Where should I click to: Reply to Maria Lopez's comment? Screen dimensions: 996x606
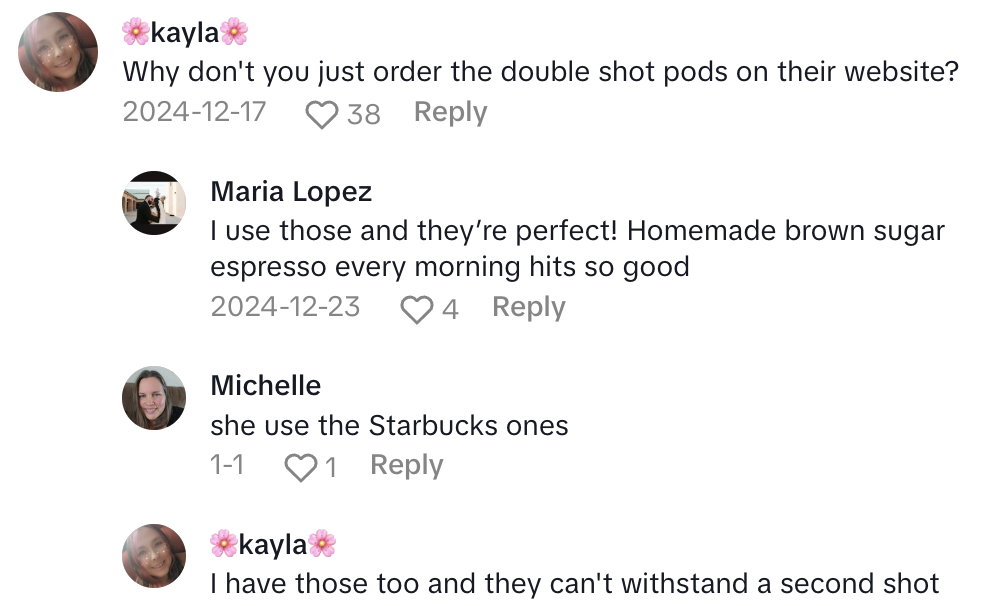[x=528, y=308]
